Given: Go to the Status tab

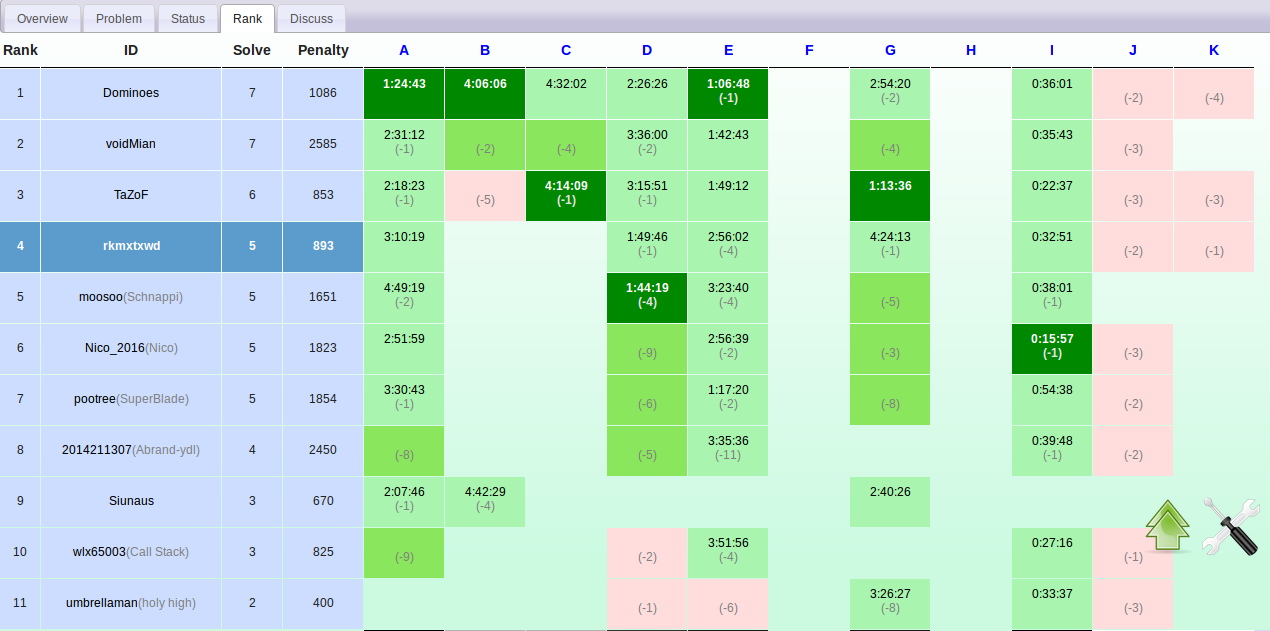Looking at the screenshot, I should coord(187,19).
